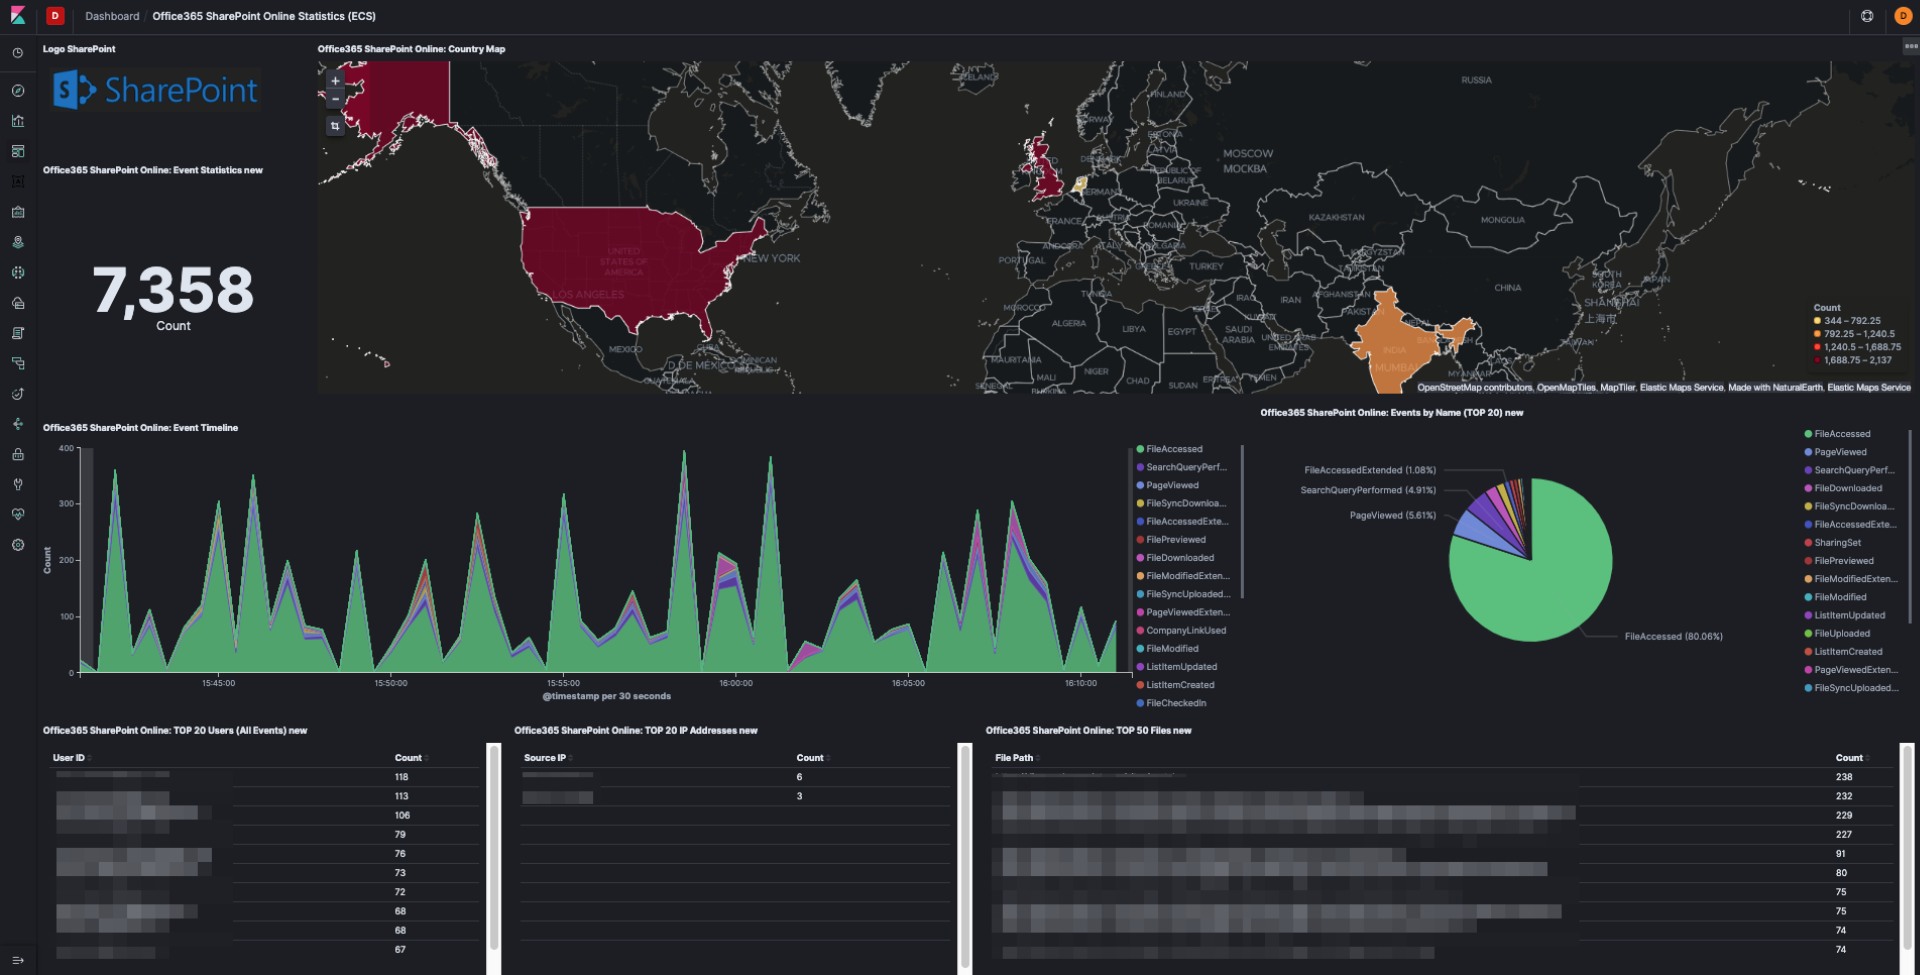The image size is (1920, 975).
Task: Open Recently viewed via the clock icon
Action: click(x=18, y=53)
